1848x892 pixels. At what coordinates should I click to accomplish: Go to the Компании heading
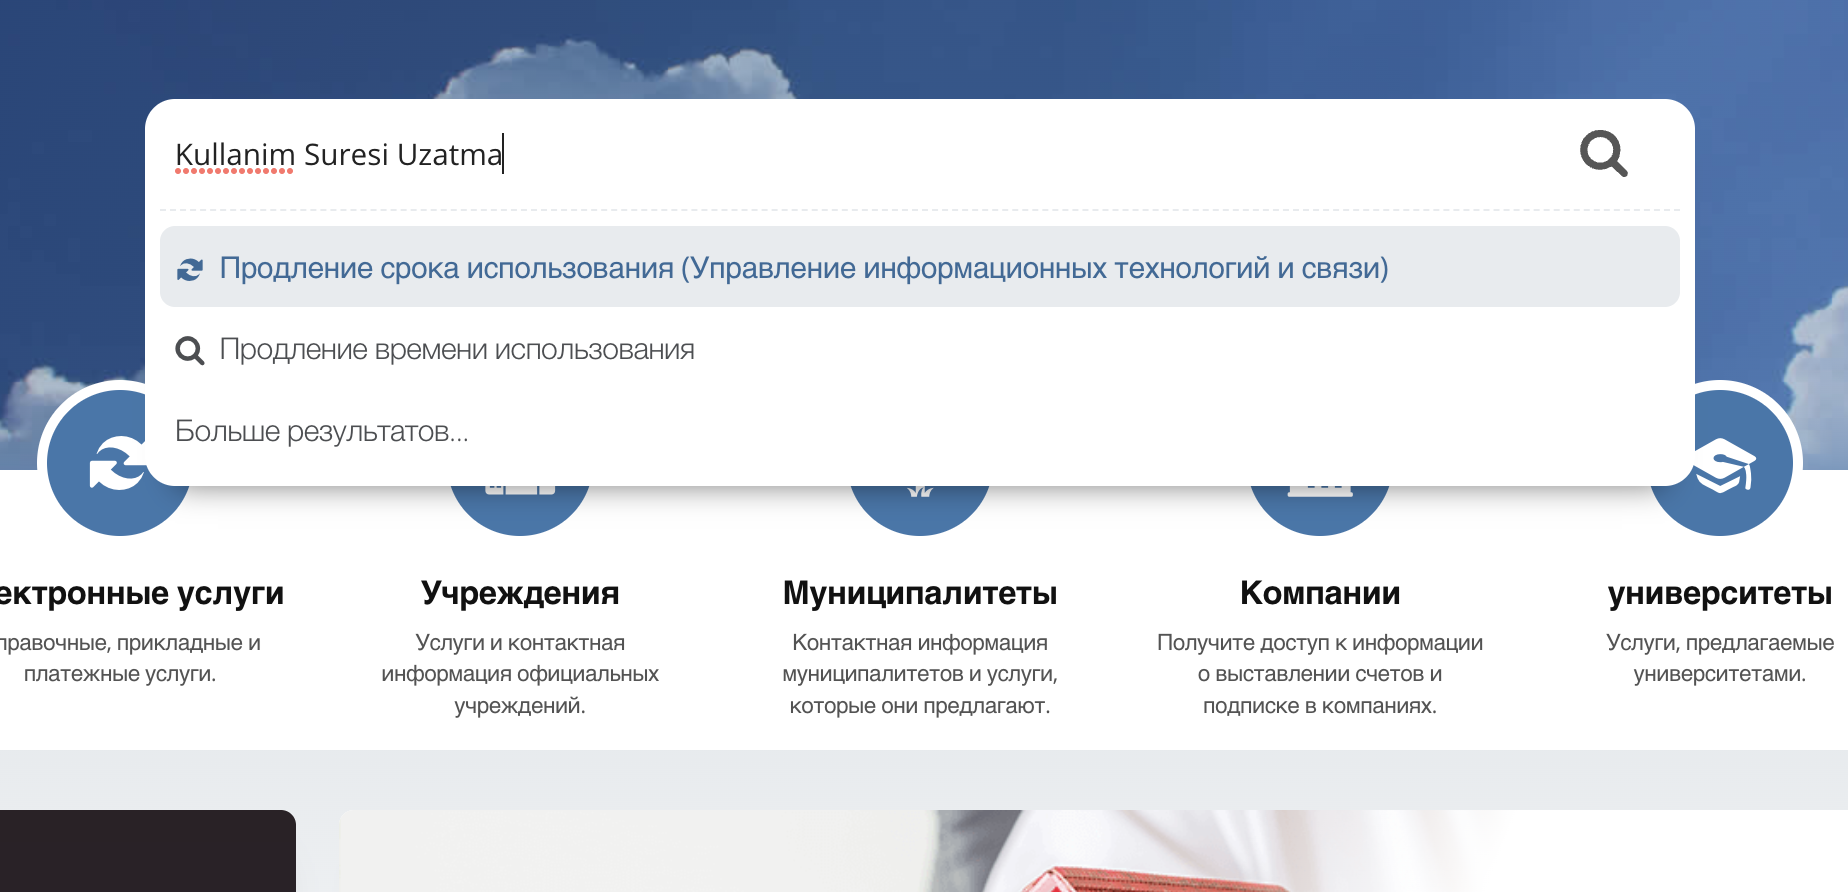[x=1320, y=593]
